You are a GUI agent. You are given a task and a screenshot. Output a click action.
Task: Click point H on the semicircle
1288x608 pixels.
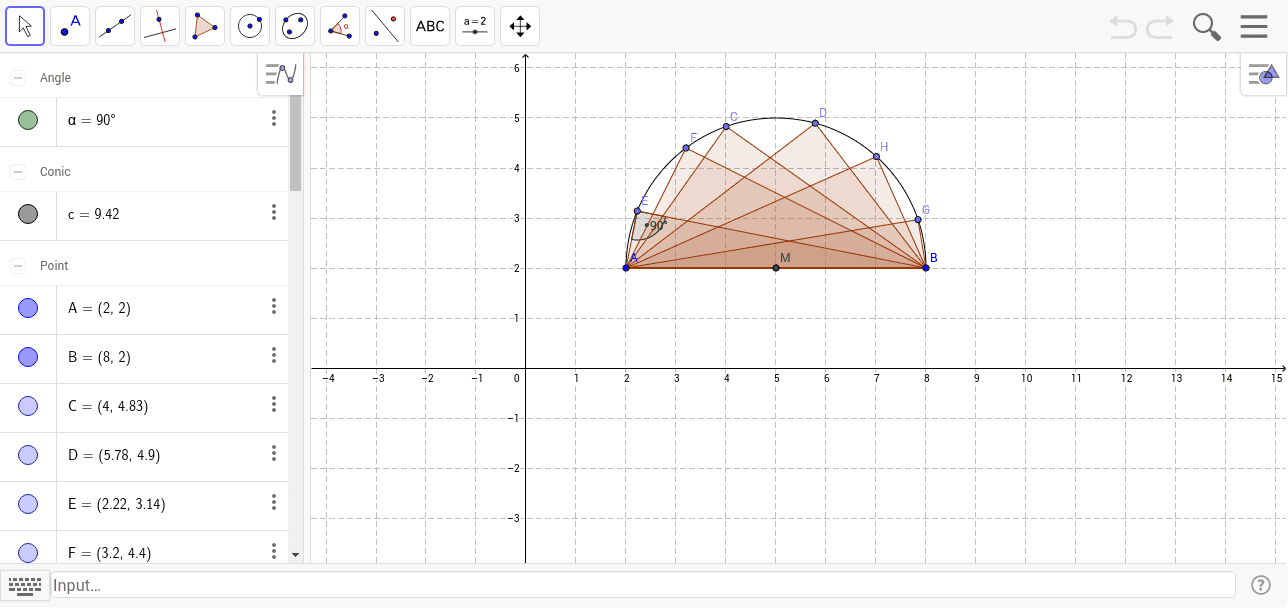[876, 156]
